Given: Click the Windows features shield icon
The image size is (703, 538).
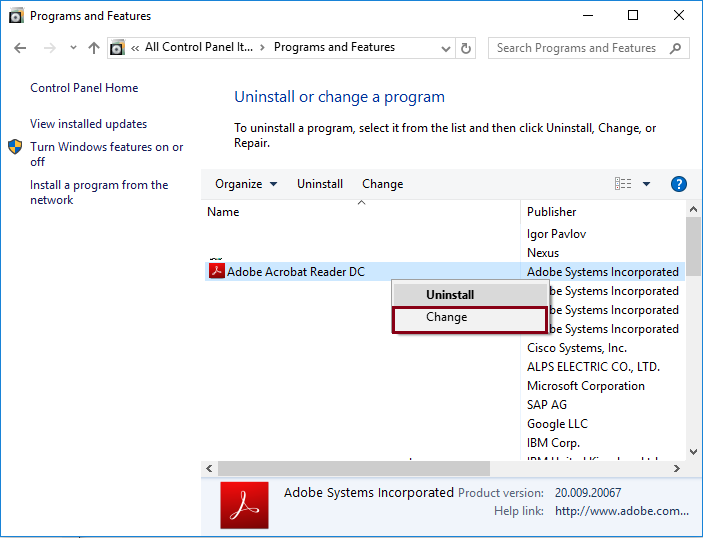Looking at the screenshot, I should click(x=15, y=147).
